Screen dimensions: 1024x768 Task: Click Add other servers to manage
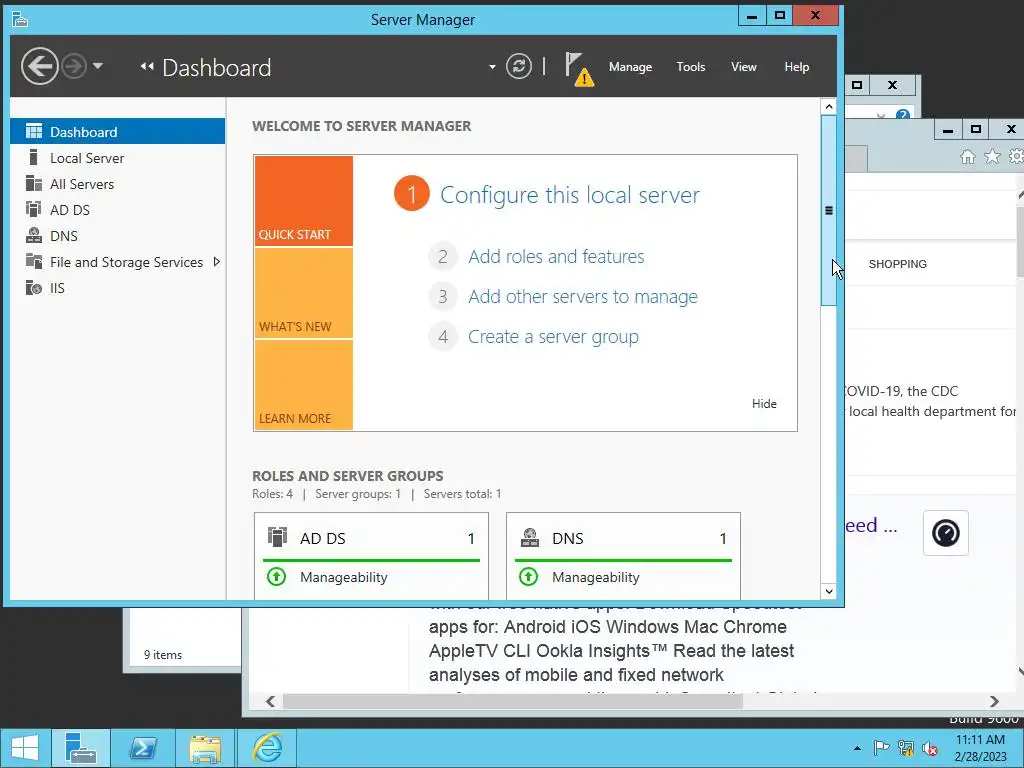(583, 296)
